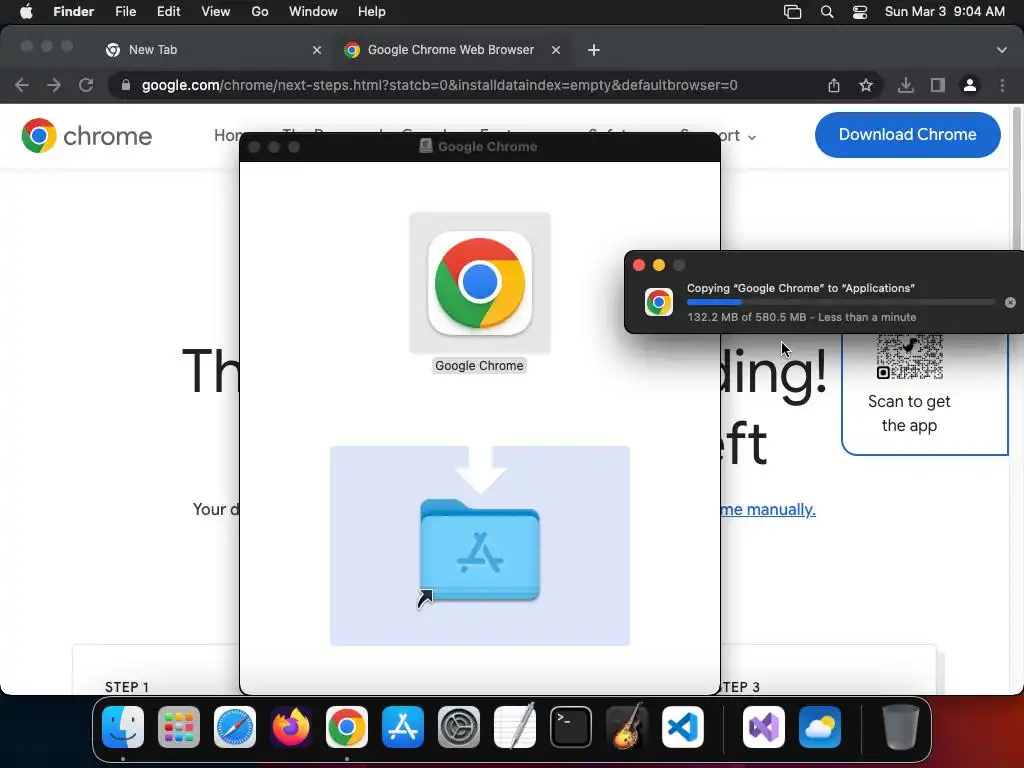The height and width of the screenshot is (768, 1024).
Task: Click the Scan to get the app QR code
Action: 910,357
